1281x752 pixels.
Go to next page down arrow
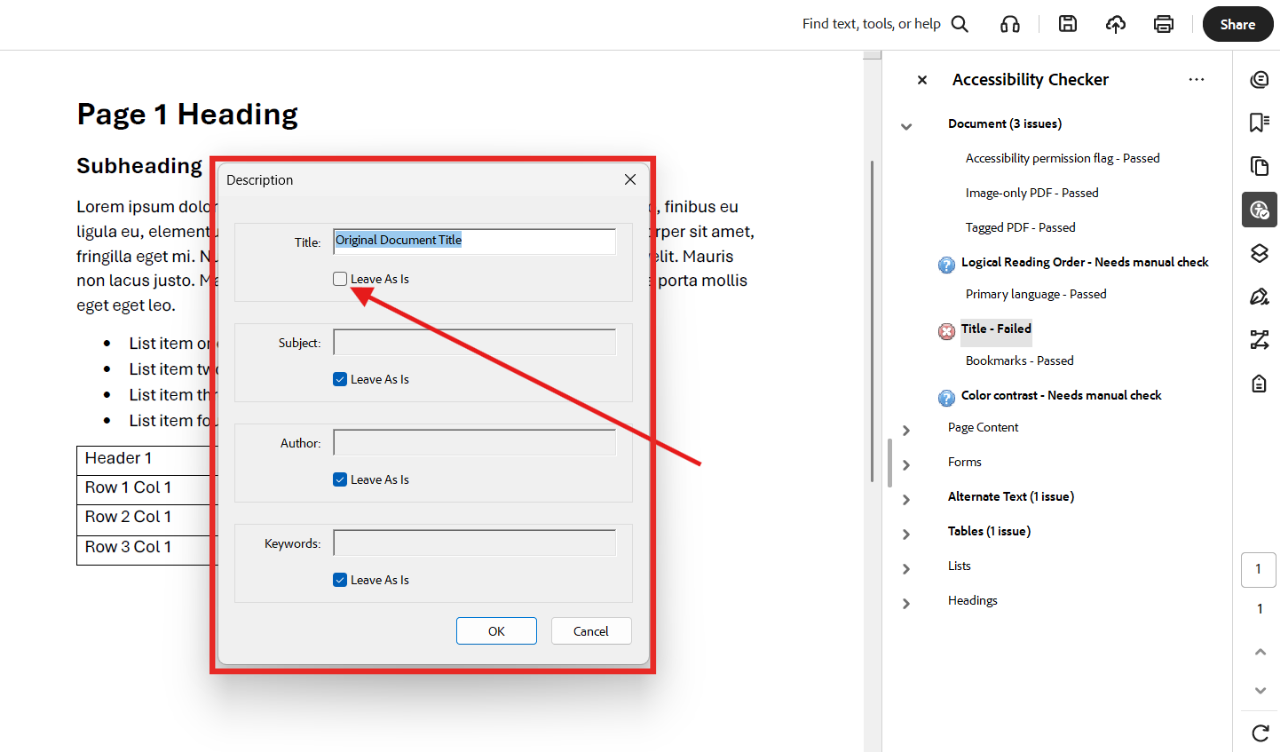pos(1259,691)
